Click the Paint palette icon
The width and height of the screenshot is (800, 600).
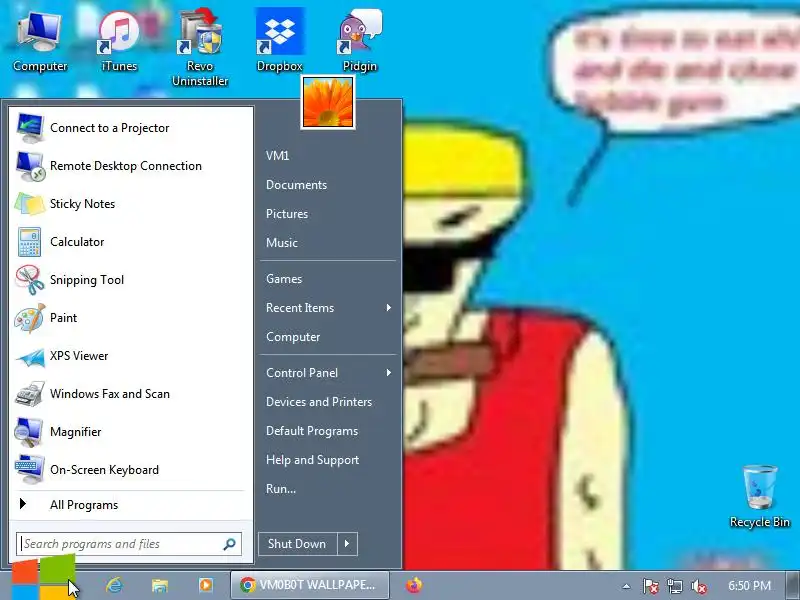30,318
